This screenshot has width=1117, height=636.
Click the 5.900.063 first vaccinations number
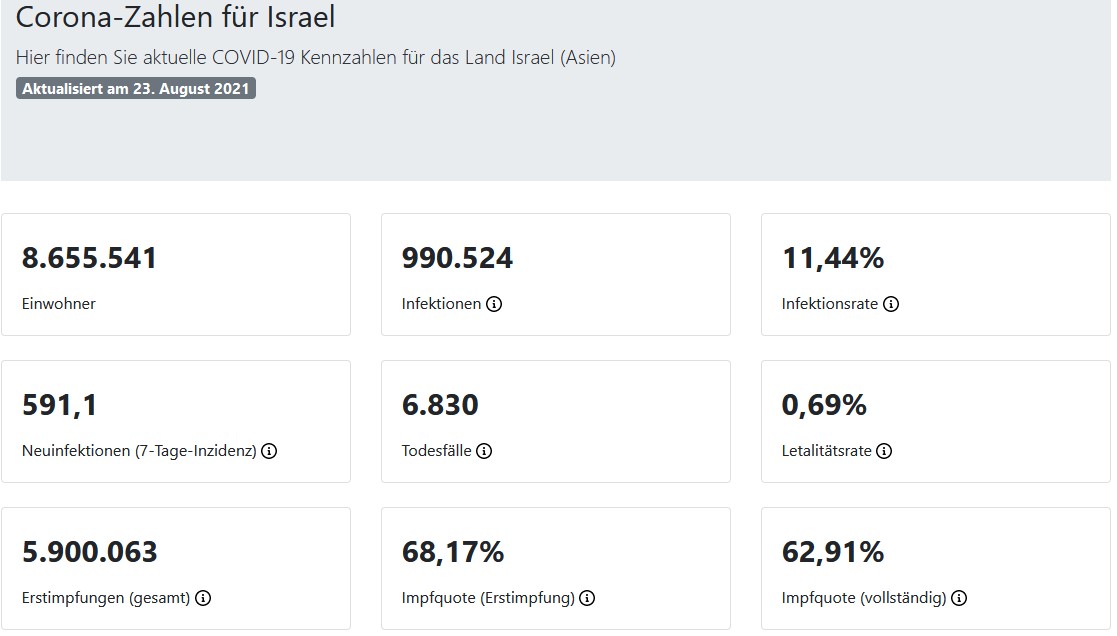point(90,552)
